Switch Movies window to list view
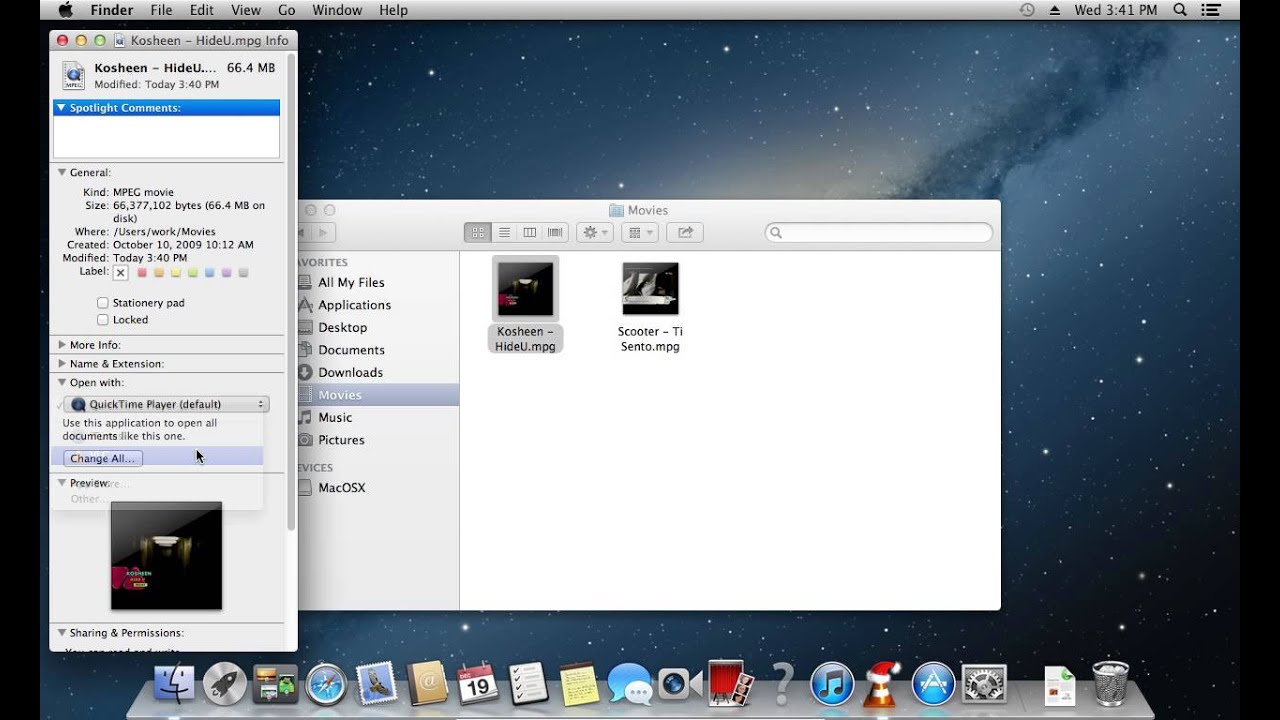Viewport: 1280px width, 720px height. [x=504, y=232]
